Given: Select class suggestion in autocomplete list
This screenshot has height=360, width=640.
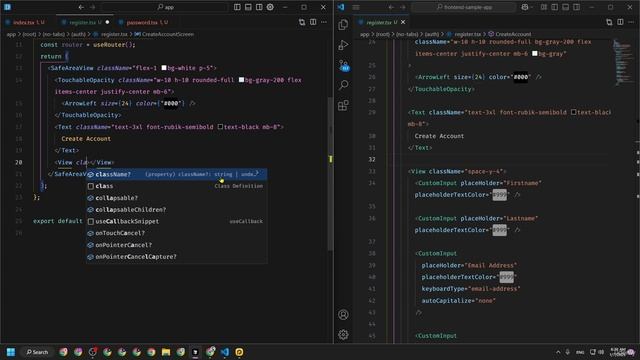Looking at the screenshot, I should click(x=177, y=186).
